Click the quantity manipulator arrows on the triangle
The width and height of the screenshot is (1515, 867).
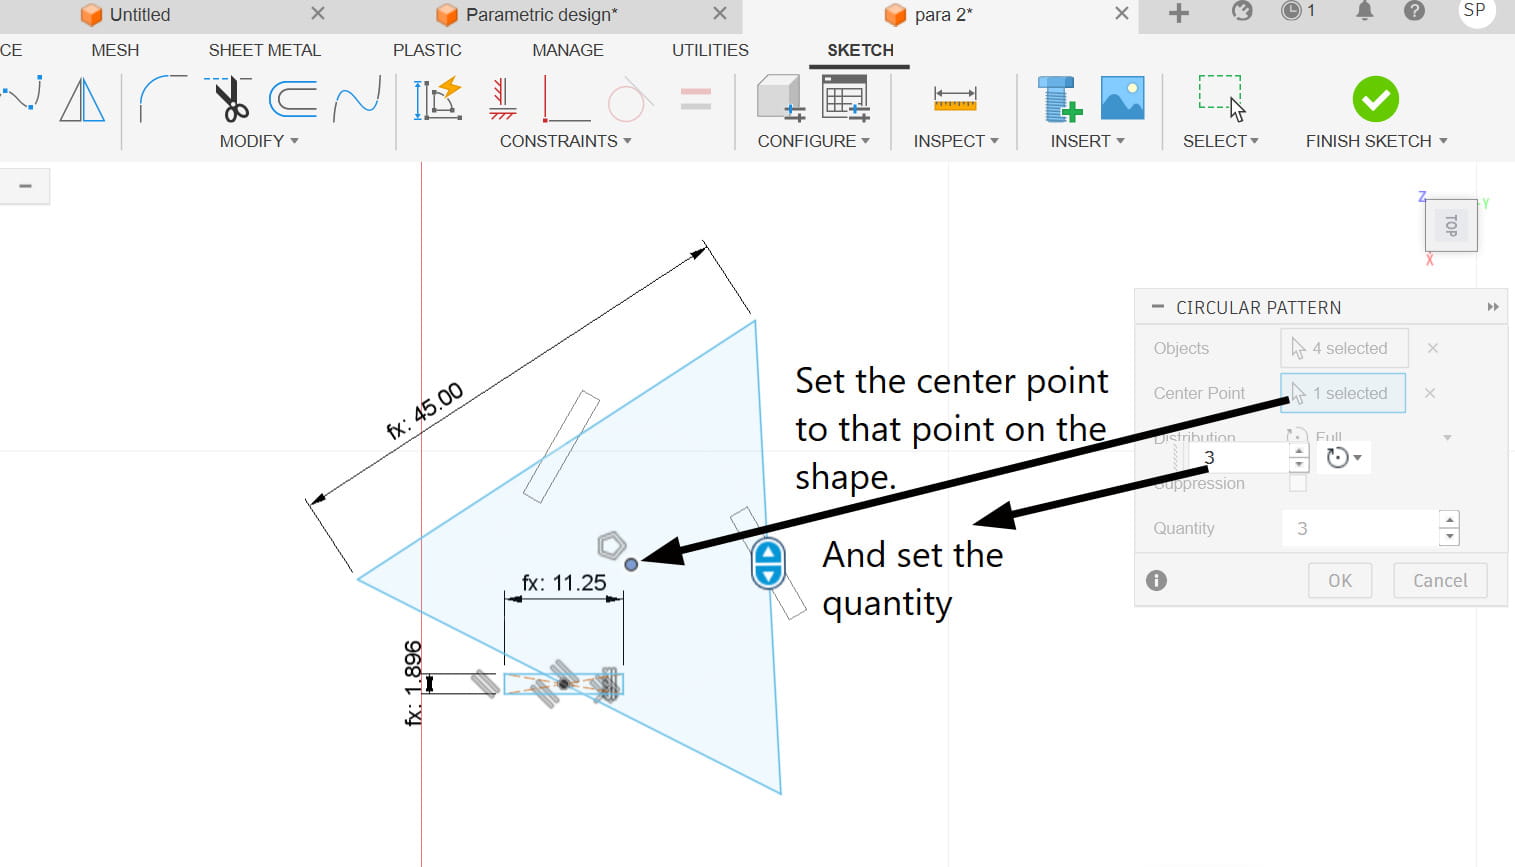pos(768,563)
